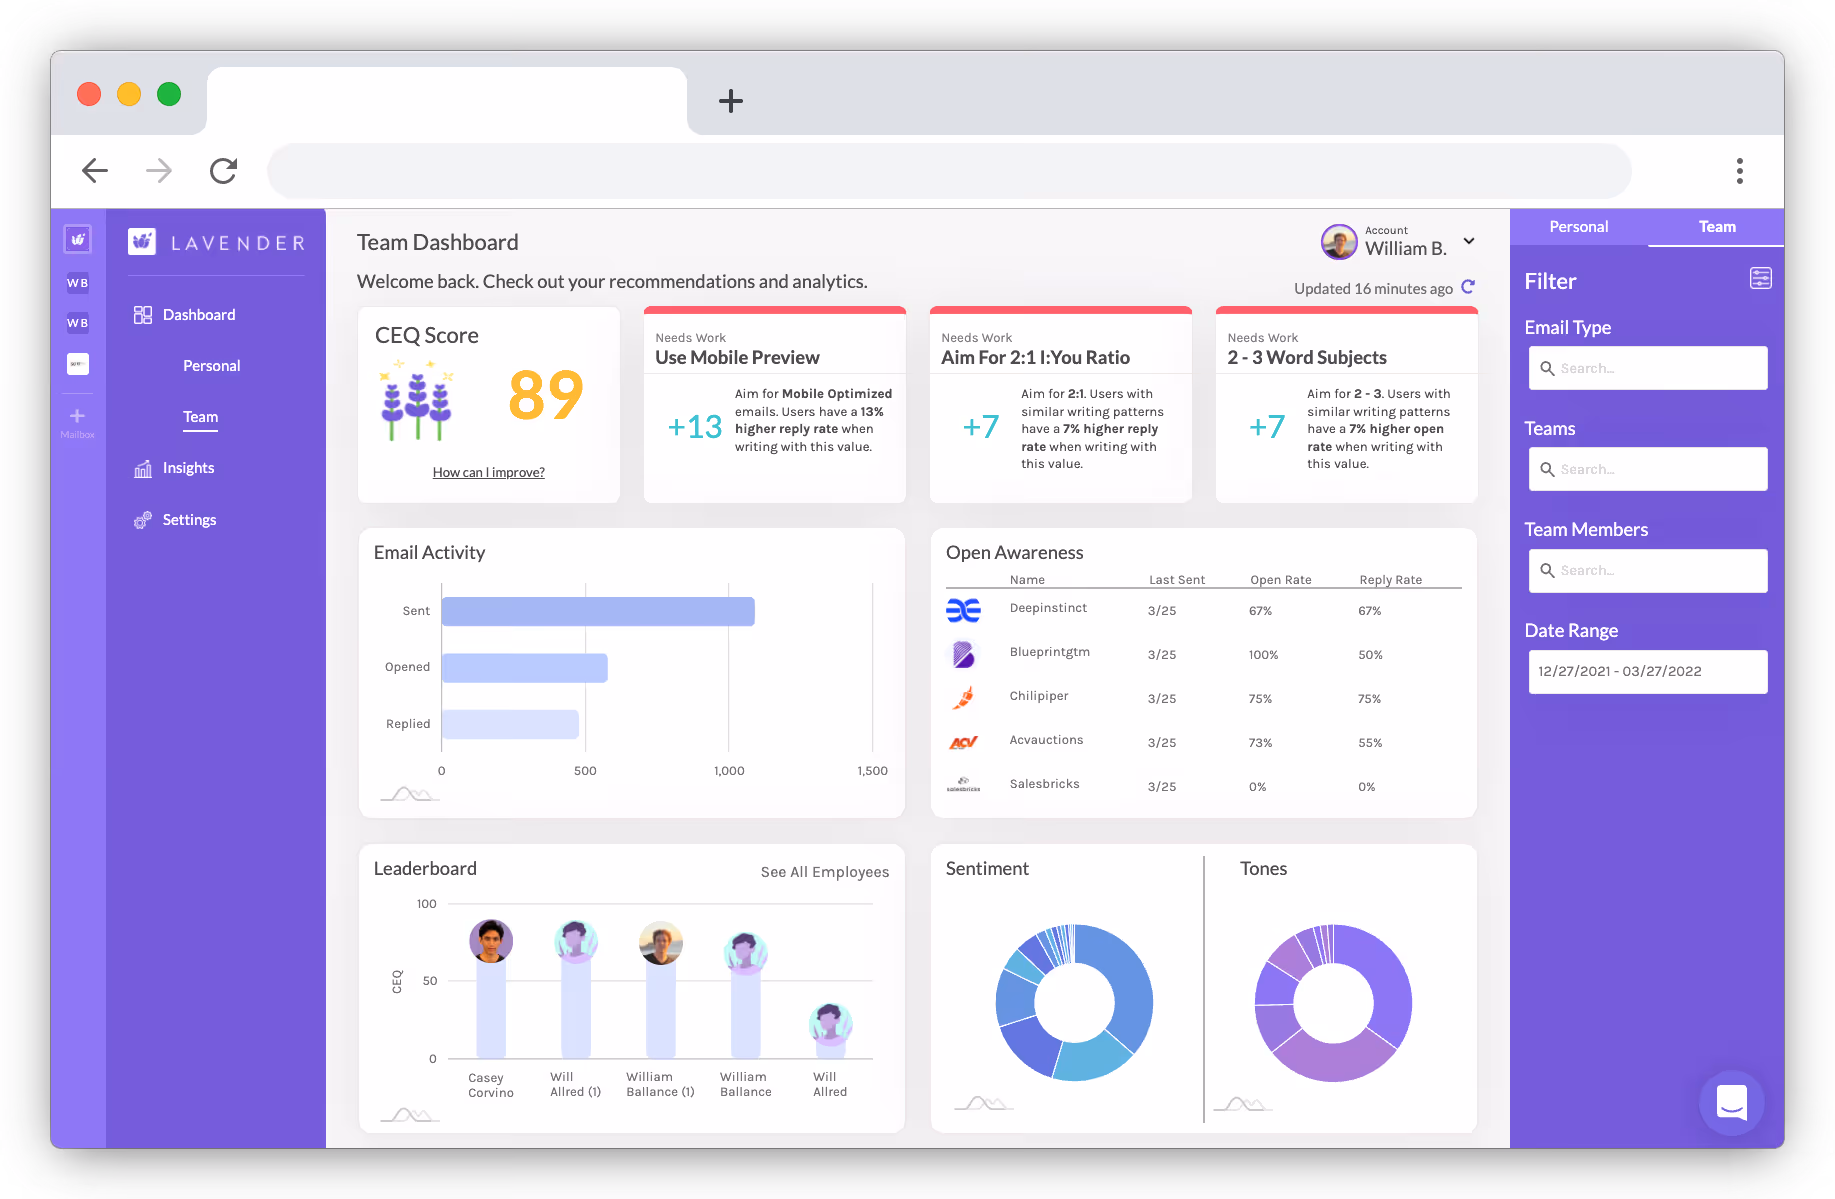1835x1199 pixels.
Task: Refresh data with the circular arrow icon
Action: (1468, 287)
